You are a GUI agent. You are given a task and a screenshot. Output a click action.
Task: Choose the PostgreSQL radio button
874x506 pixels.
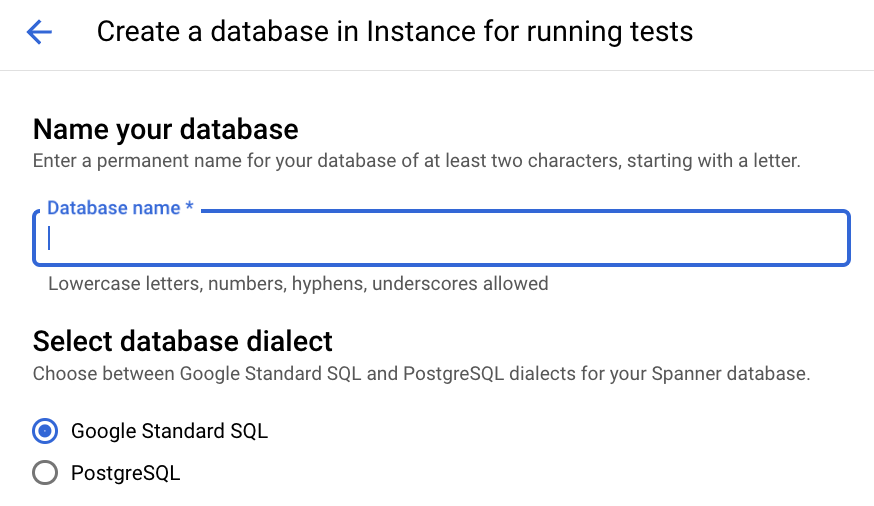tap(45, 473)
